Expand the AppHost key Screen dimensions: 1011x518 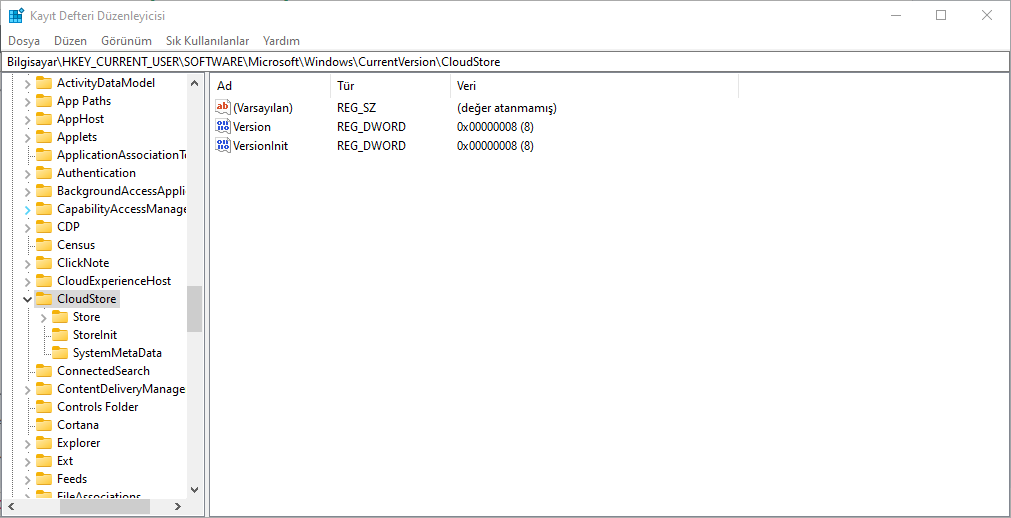pos(27,119)
